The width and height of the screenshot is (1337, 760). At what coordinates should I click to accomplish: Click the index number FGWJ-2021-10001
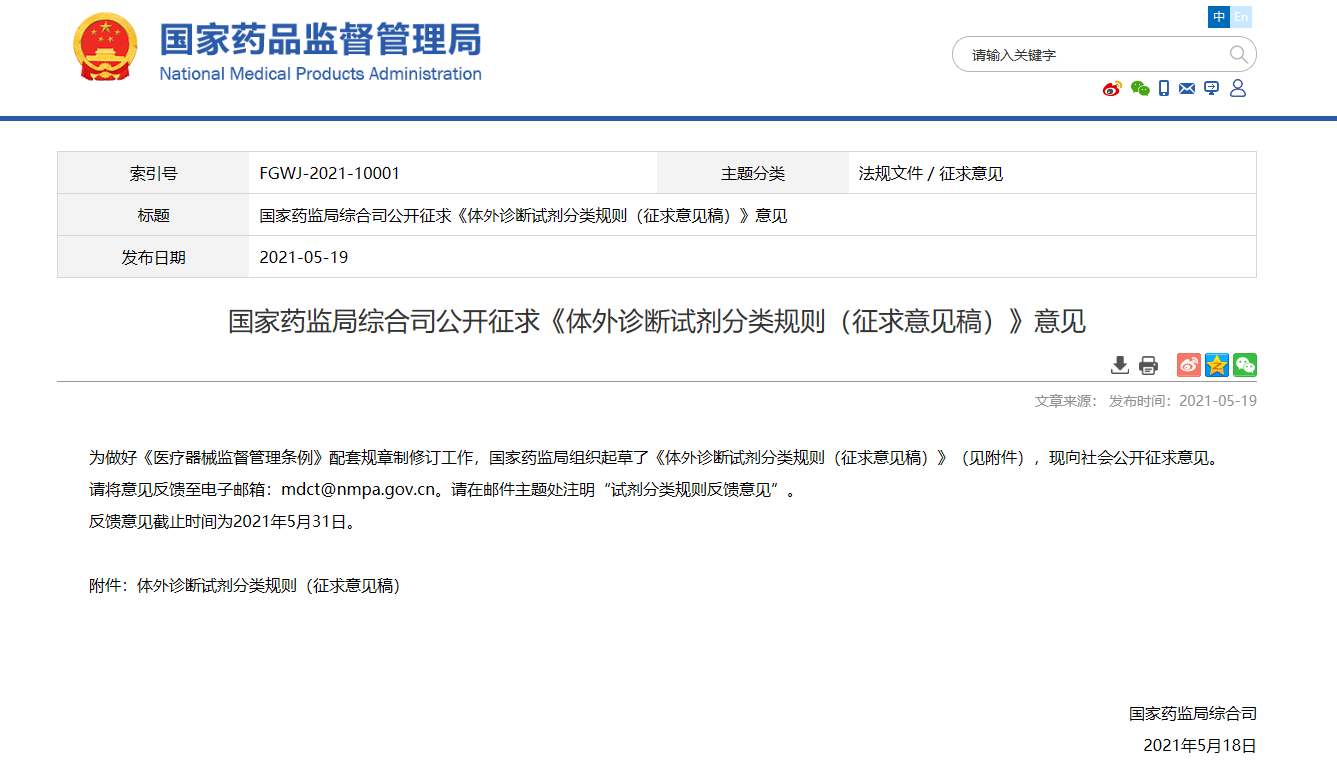(x=330, y=173)
